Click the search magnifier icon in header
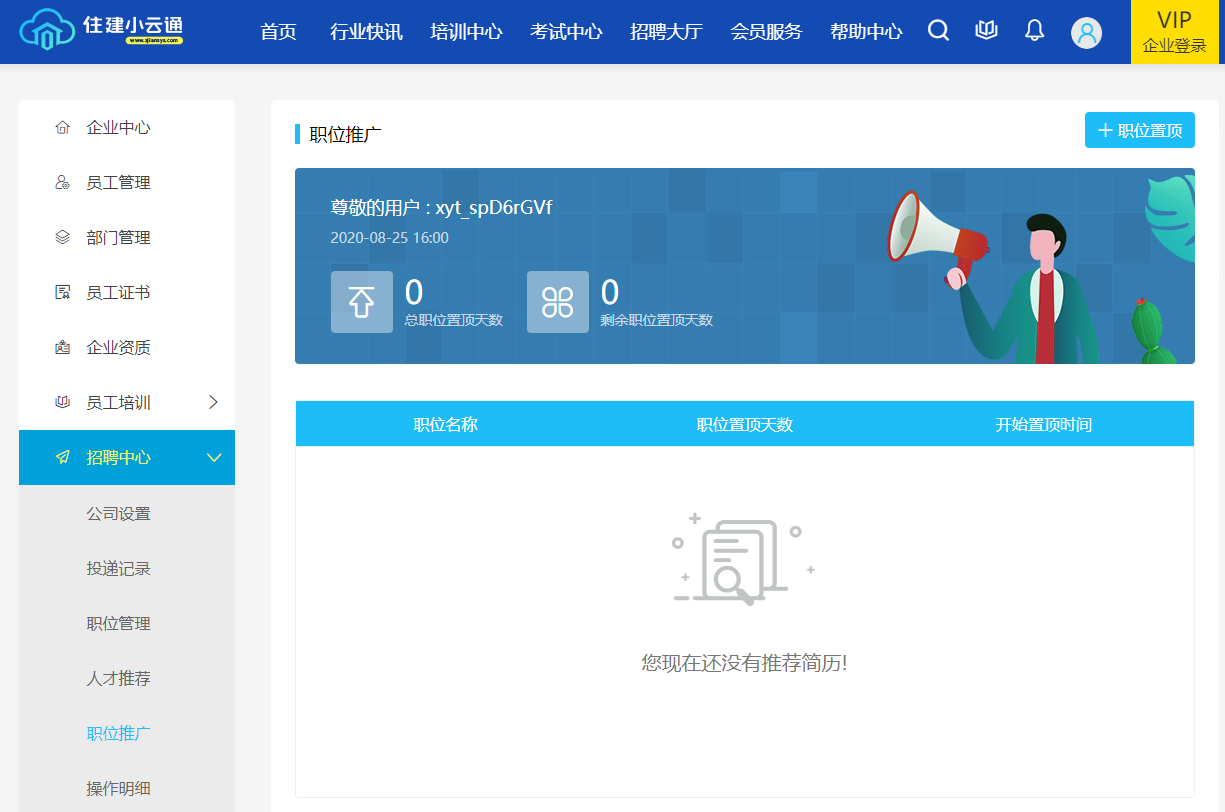Viewport: 1225px width, 812px height. coord(938,31)
